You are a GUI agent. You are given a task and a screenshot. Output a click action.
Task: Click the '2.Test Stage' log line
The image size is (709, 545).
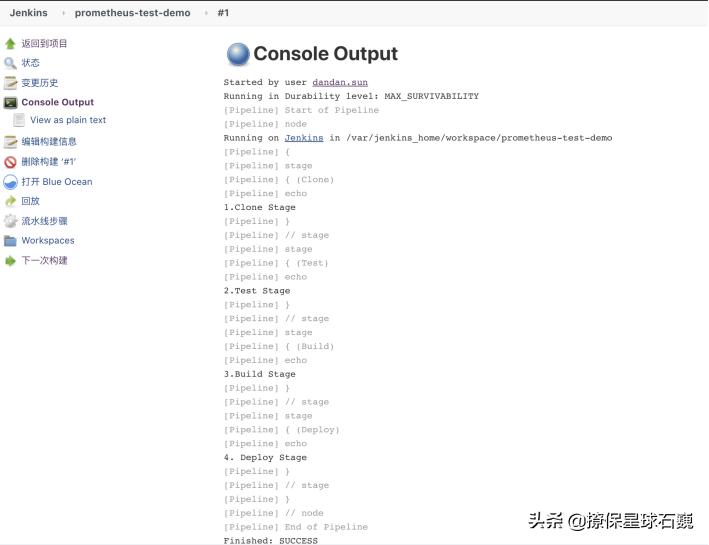(x=257, y=291)
